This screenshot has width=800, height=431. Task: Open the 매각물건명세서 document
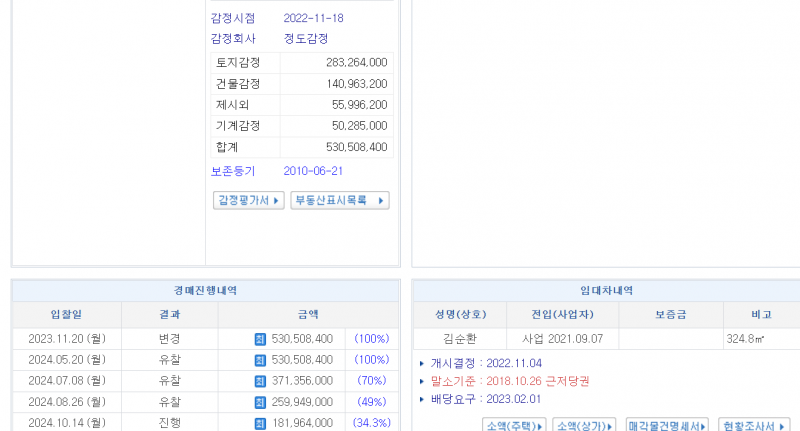tap(667, 426)
